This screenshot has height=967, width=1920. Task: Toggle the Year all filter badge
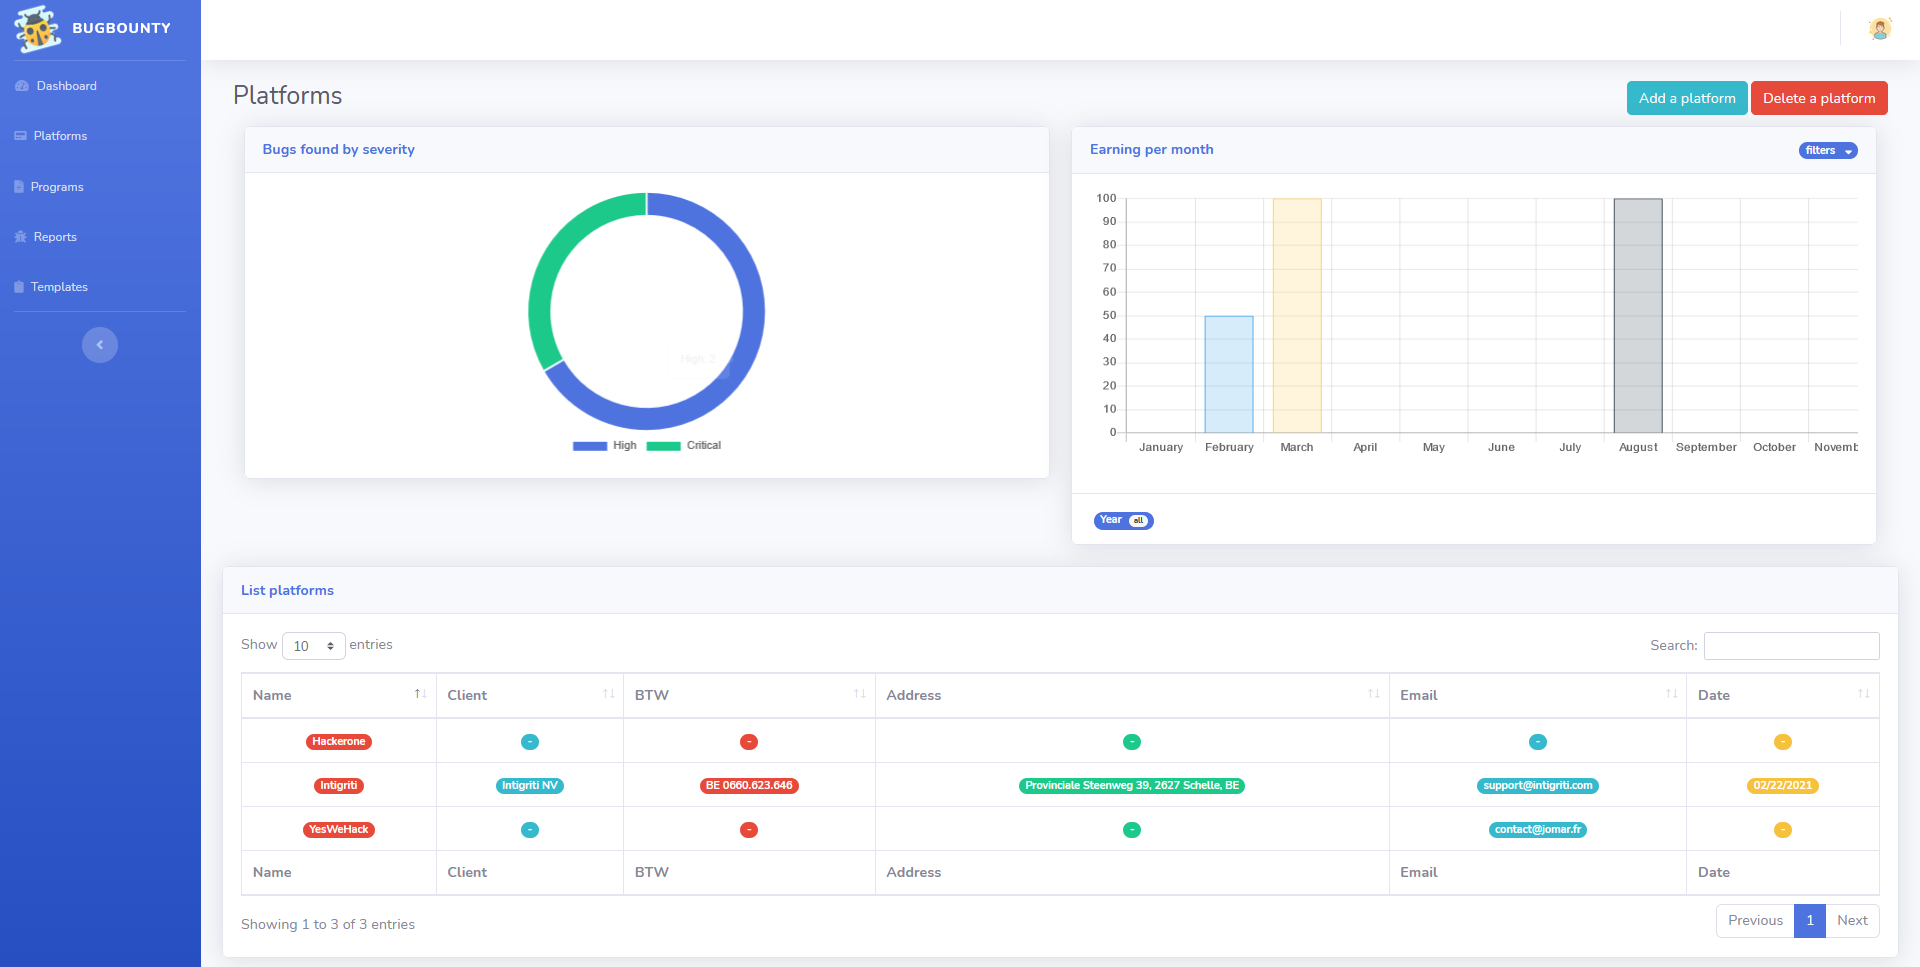pyautogui.click(x=1124, y=520)
